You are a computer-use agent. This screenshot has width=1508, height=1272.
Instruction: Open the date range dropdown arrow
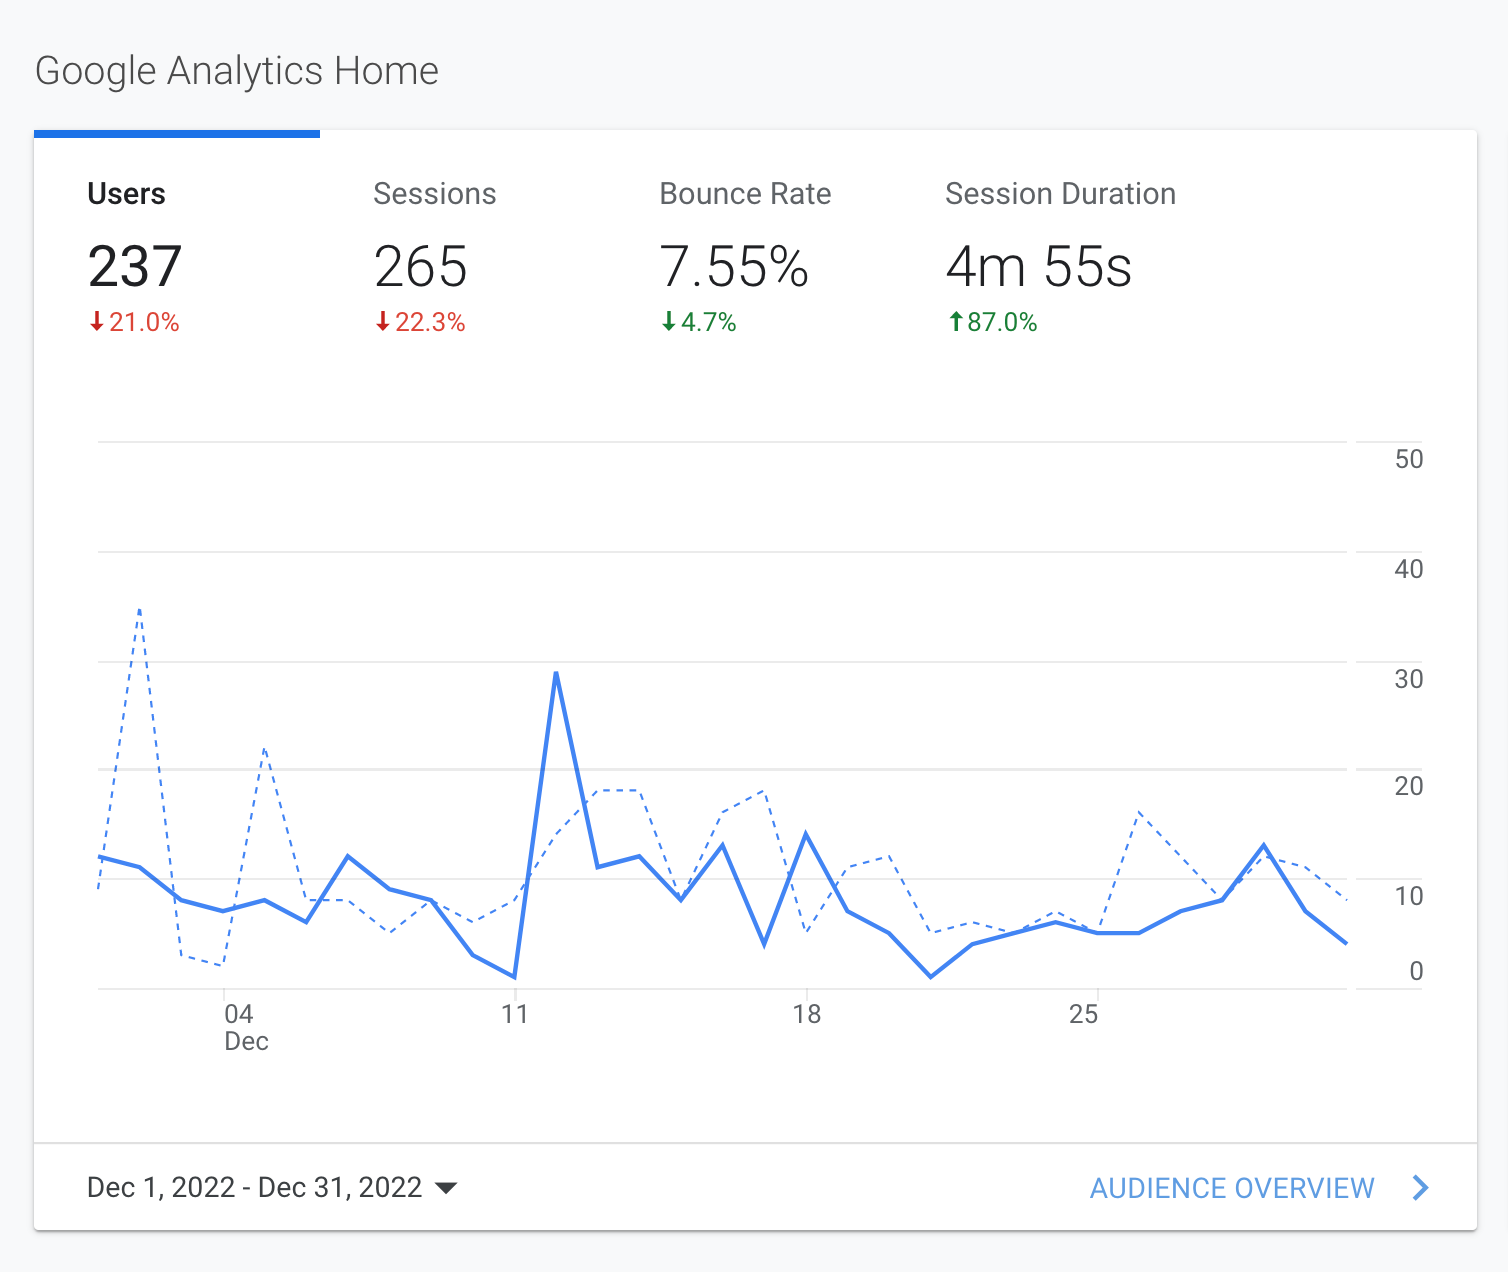coord(446,1188)
